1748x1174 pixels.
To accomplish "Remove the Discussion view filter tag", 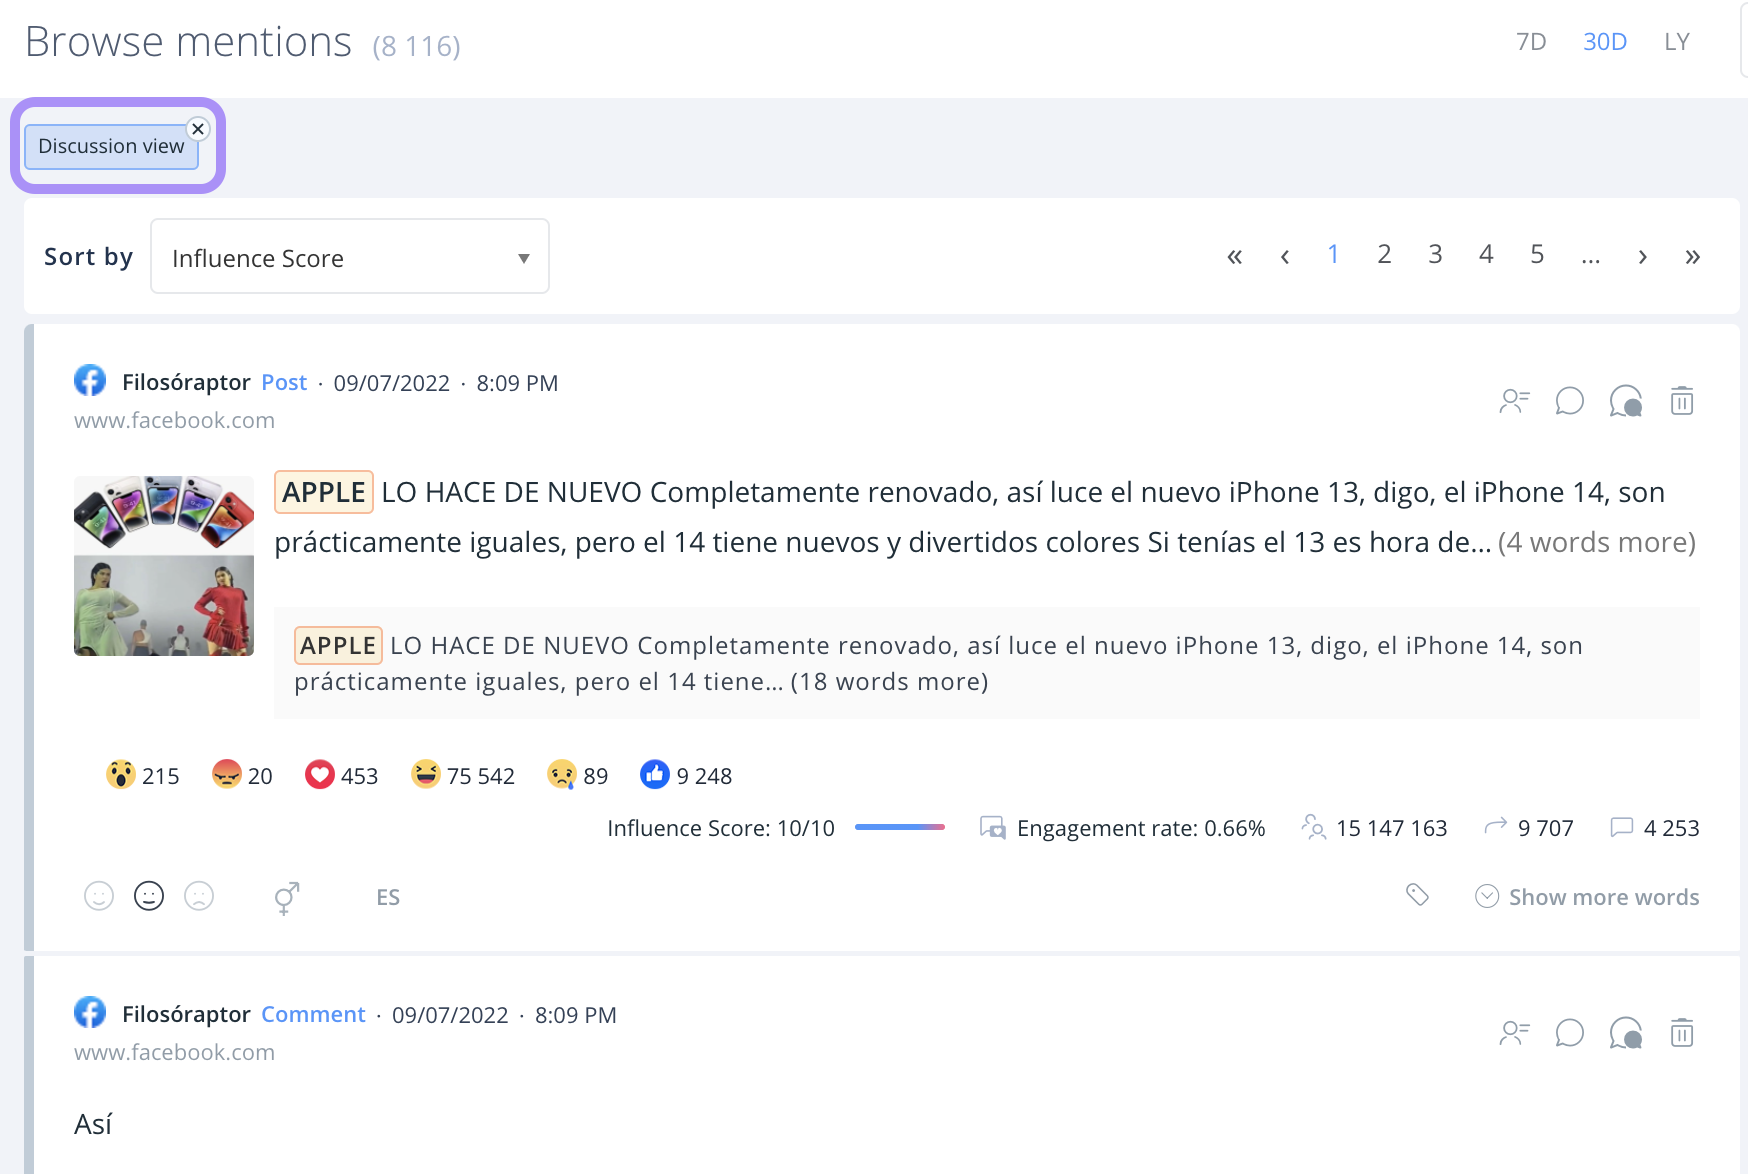I will [x=198, y=129].
